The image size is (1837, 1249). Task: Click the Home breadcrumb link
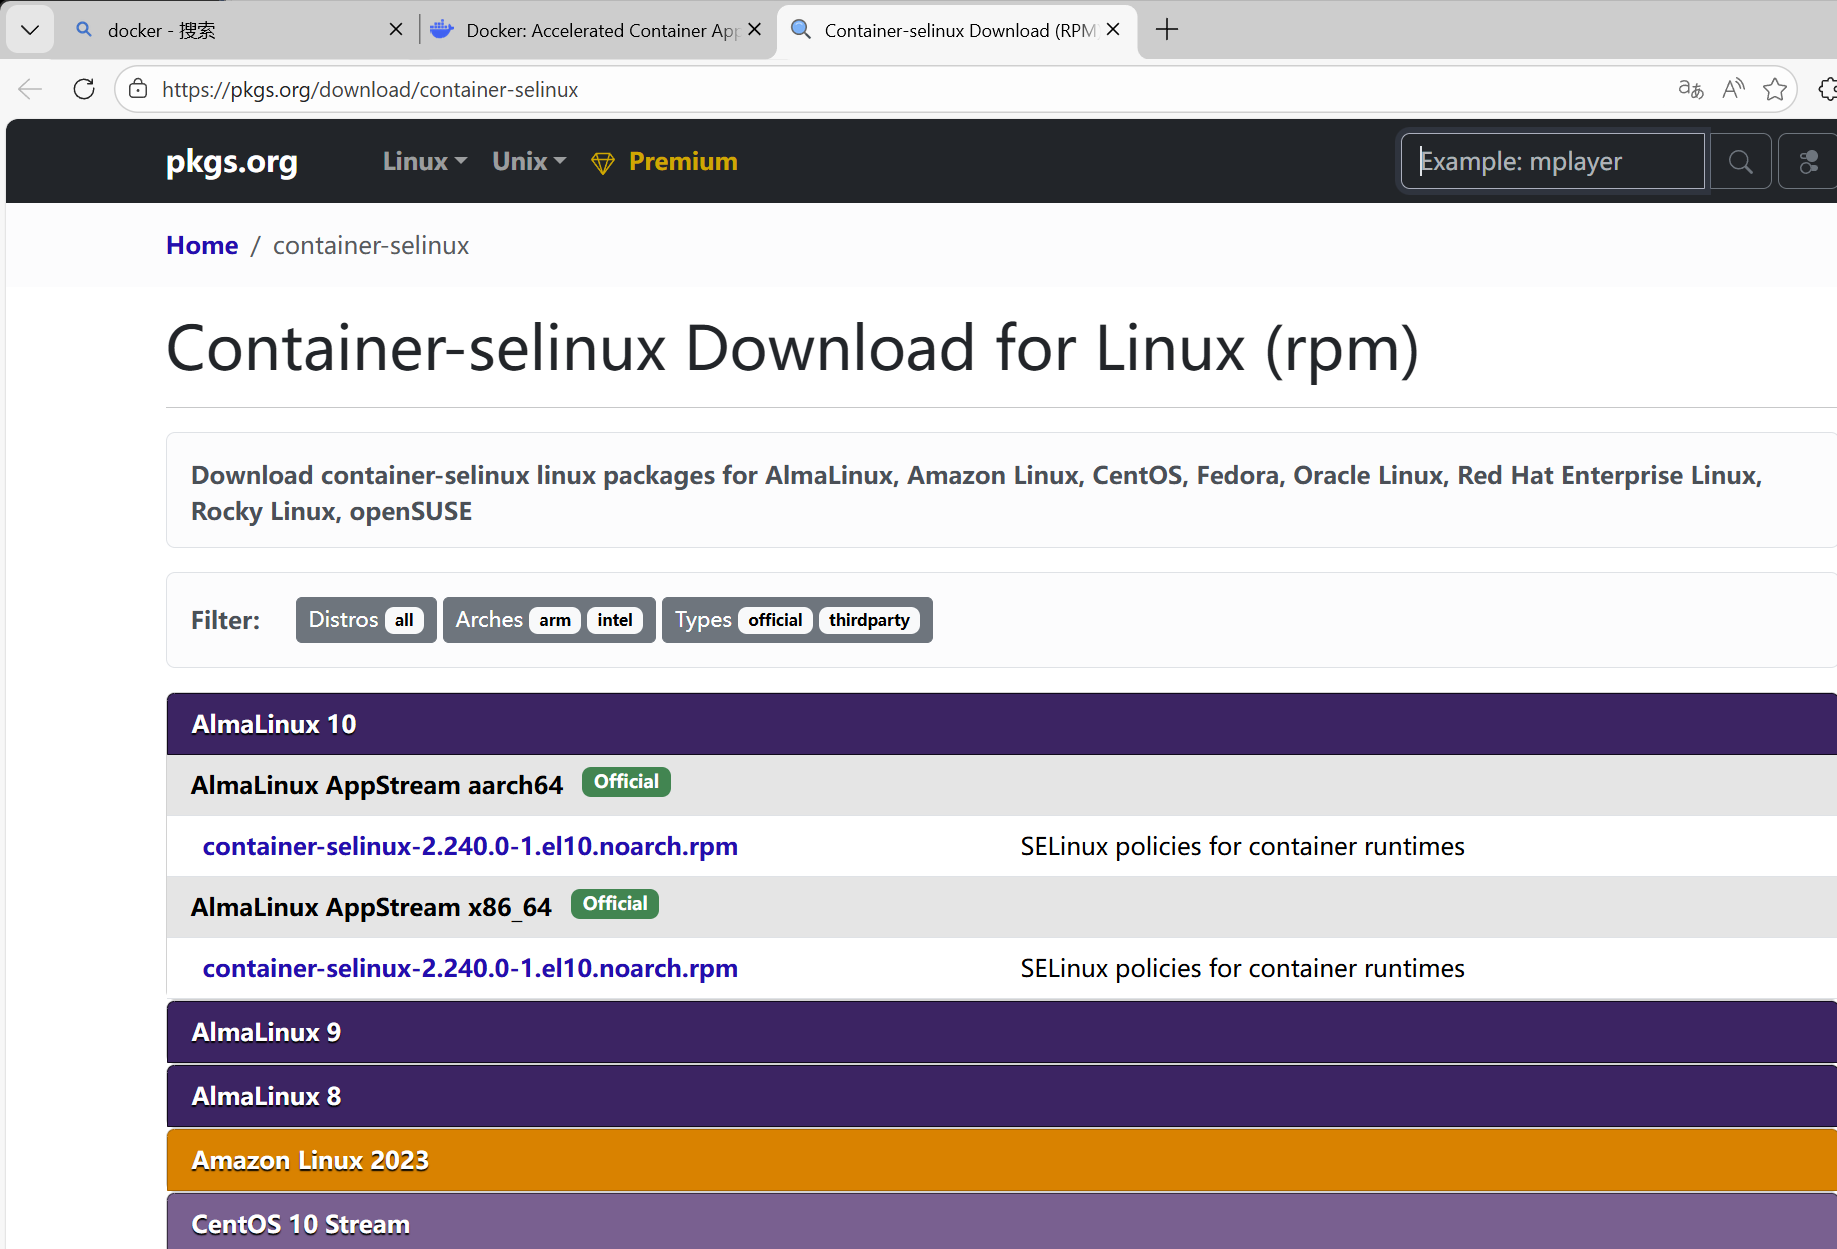(202, 245)
